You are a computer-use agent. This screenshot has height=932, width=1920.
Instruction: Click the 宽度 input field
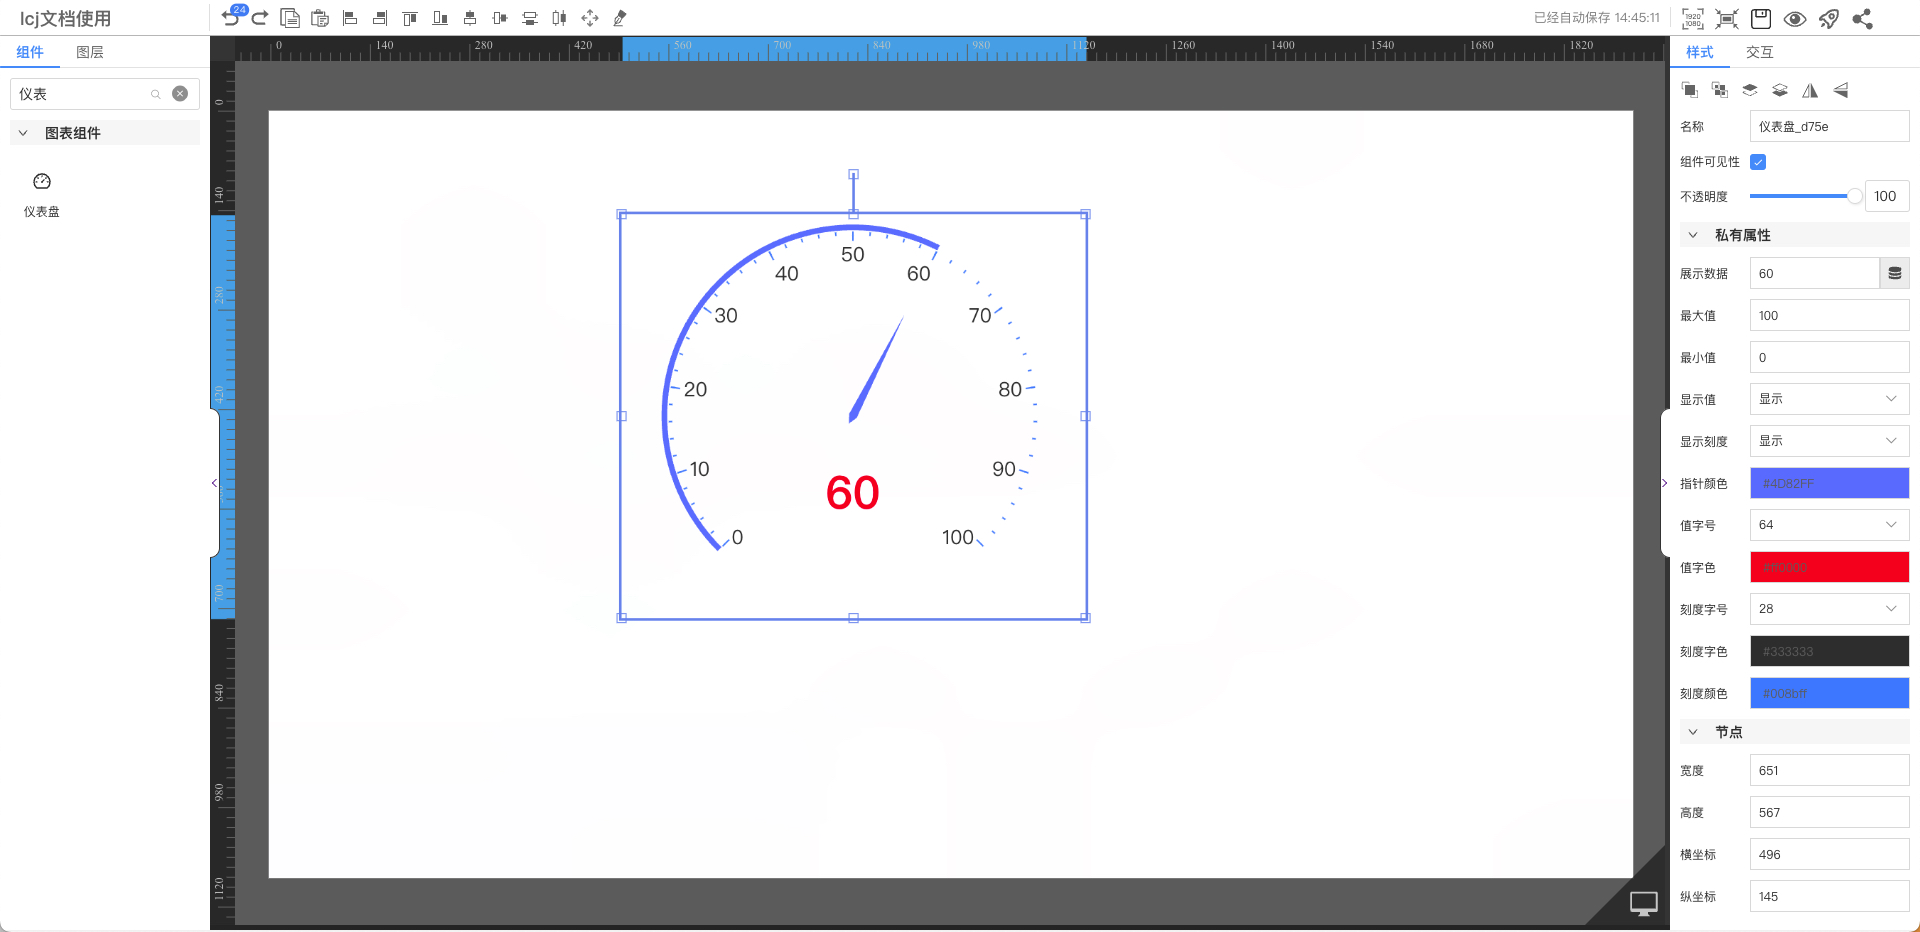[1829, 770]
